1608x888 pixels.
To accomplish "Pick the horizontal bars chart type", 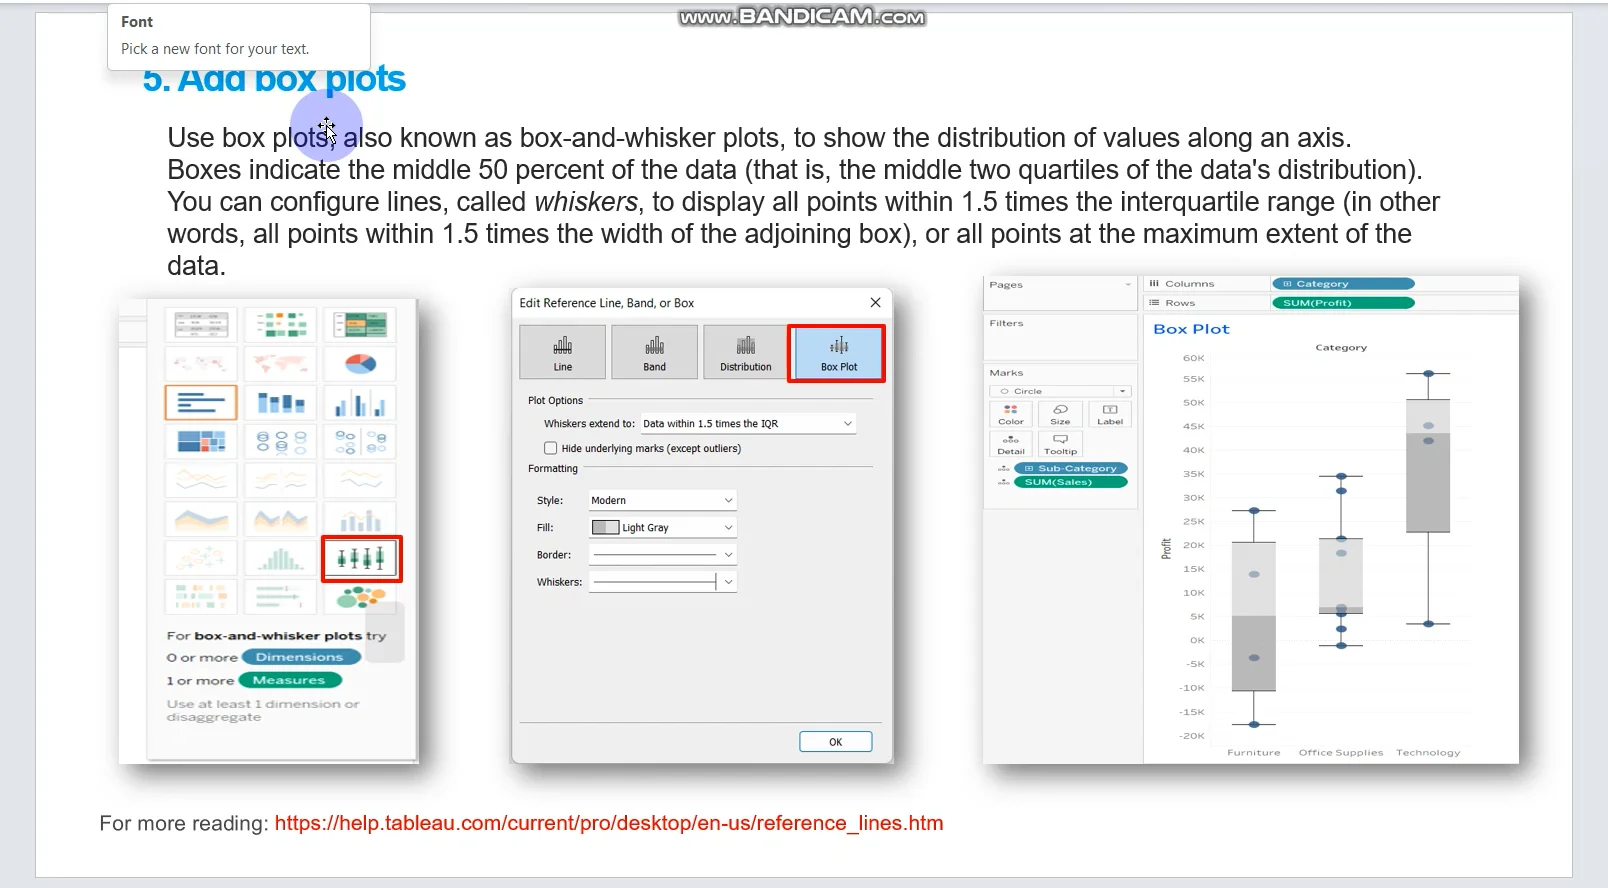I will 201,402.
